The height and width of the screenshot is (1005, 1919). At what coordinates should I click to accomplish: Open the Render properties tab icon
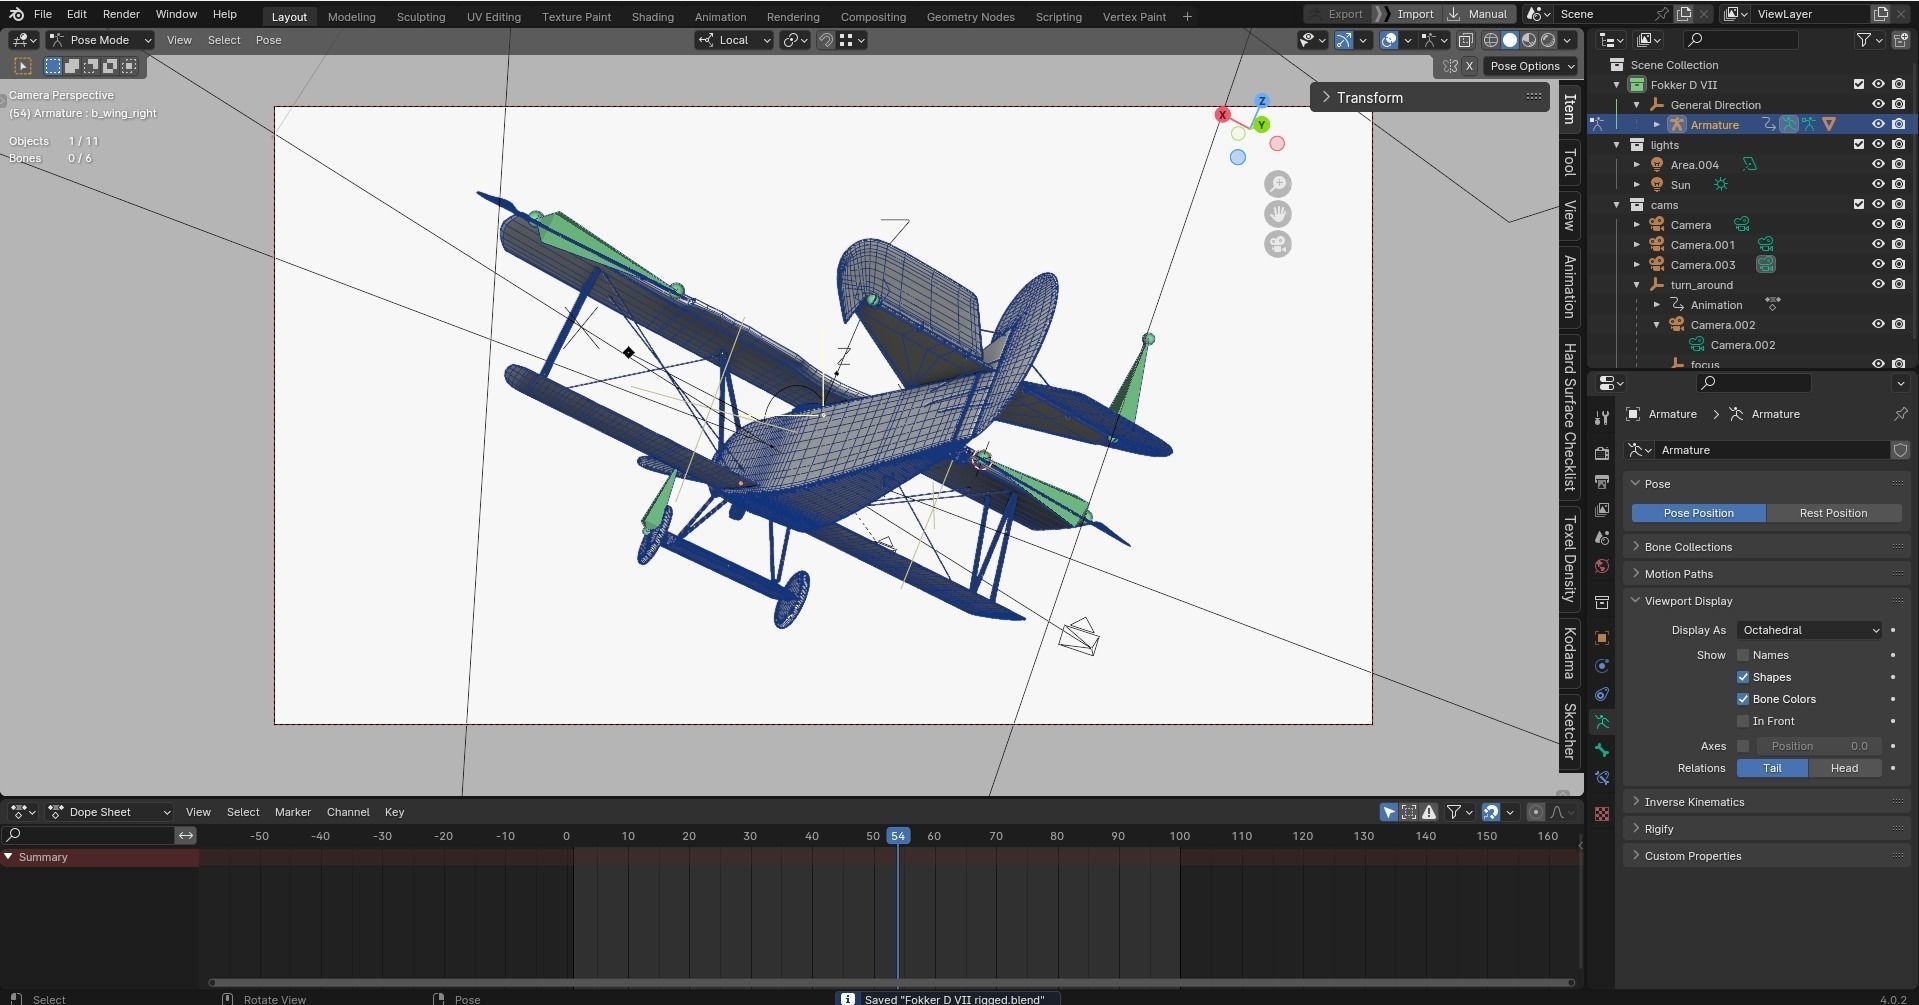[1602, 454]
